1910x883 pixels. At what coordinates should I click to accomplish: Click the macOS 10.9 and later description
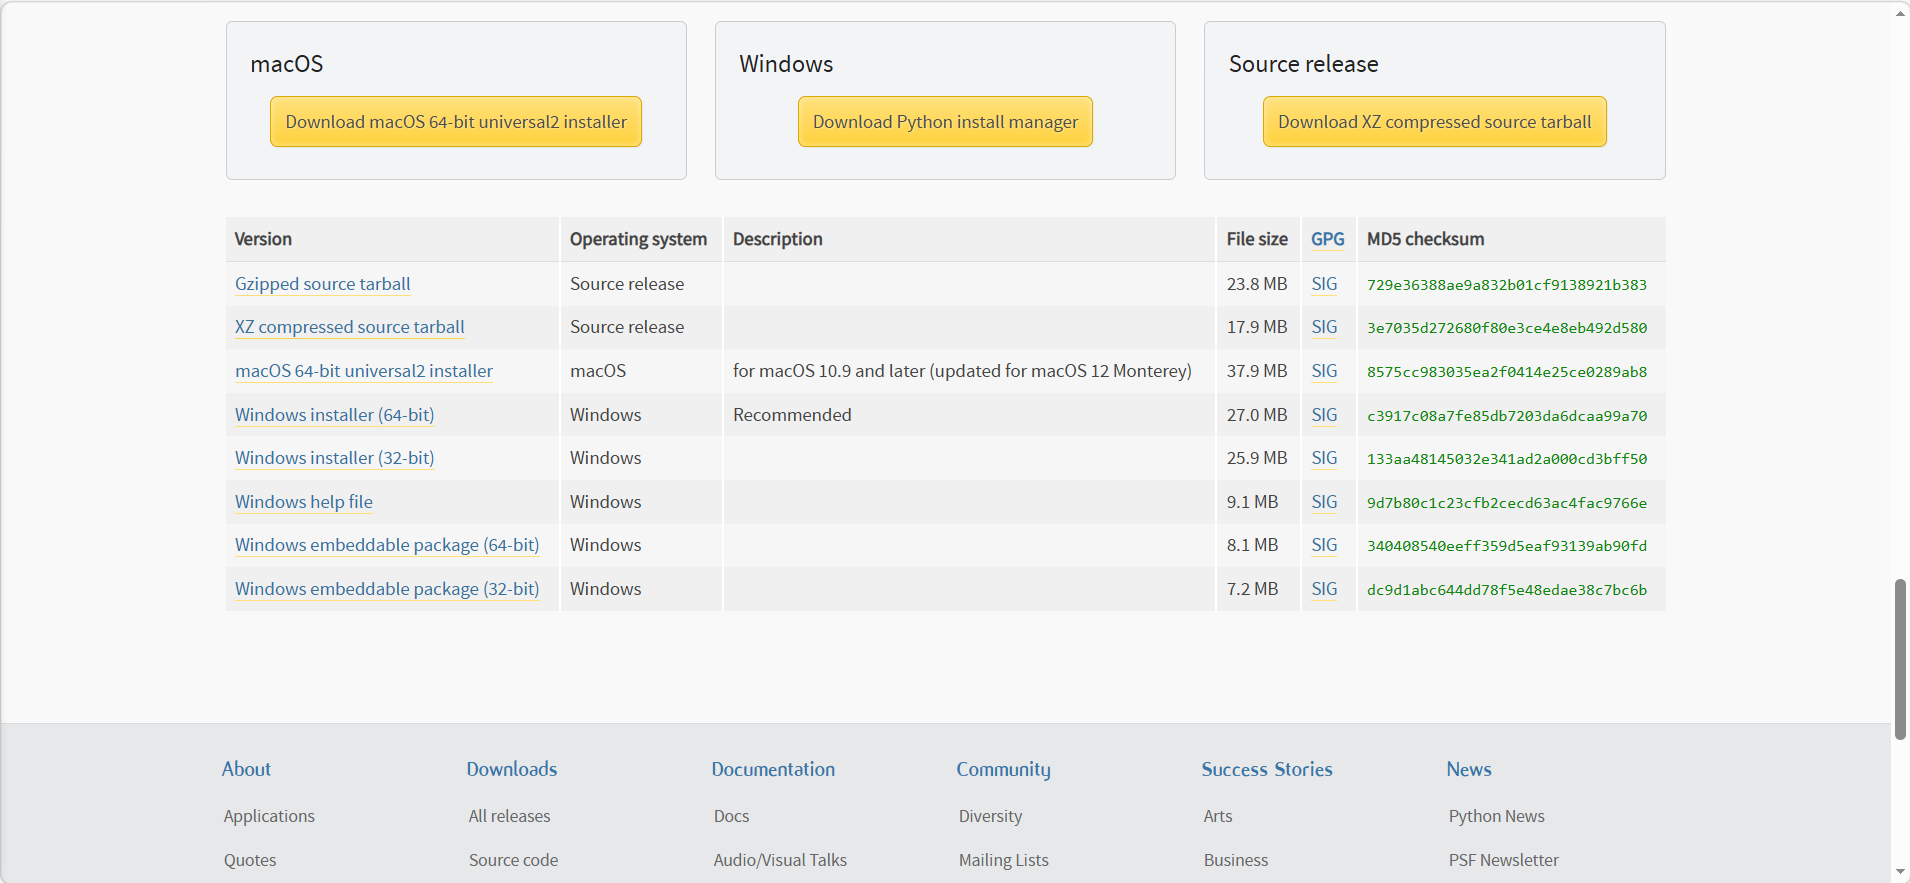962,371
